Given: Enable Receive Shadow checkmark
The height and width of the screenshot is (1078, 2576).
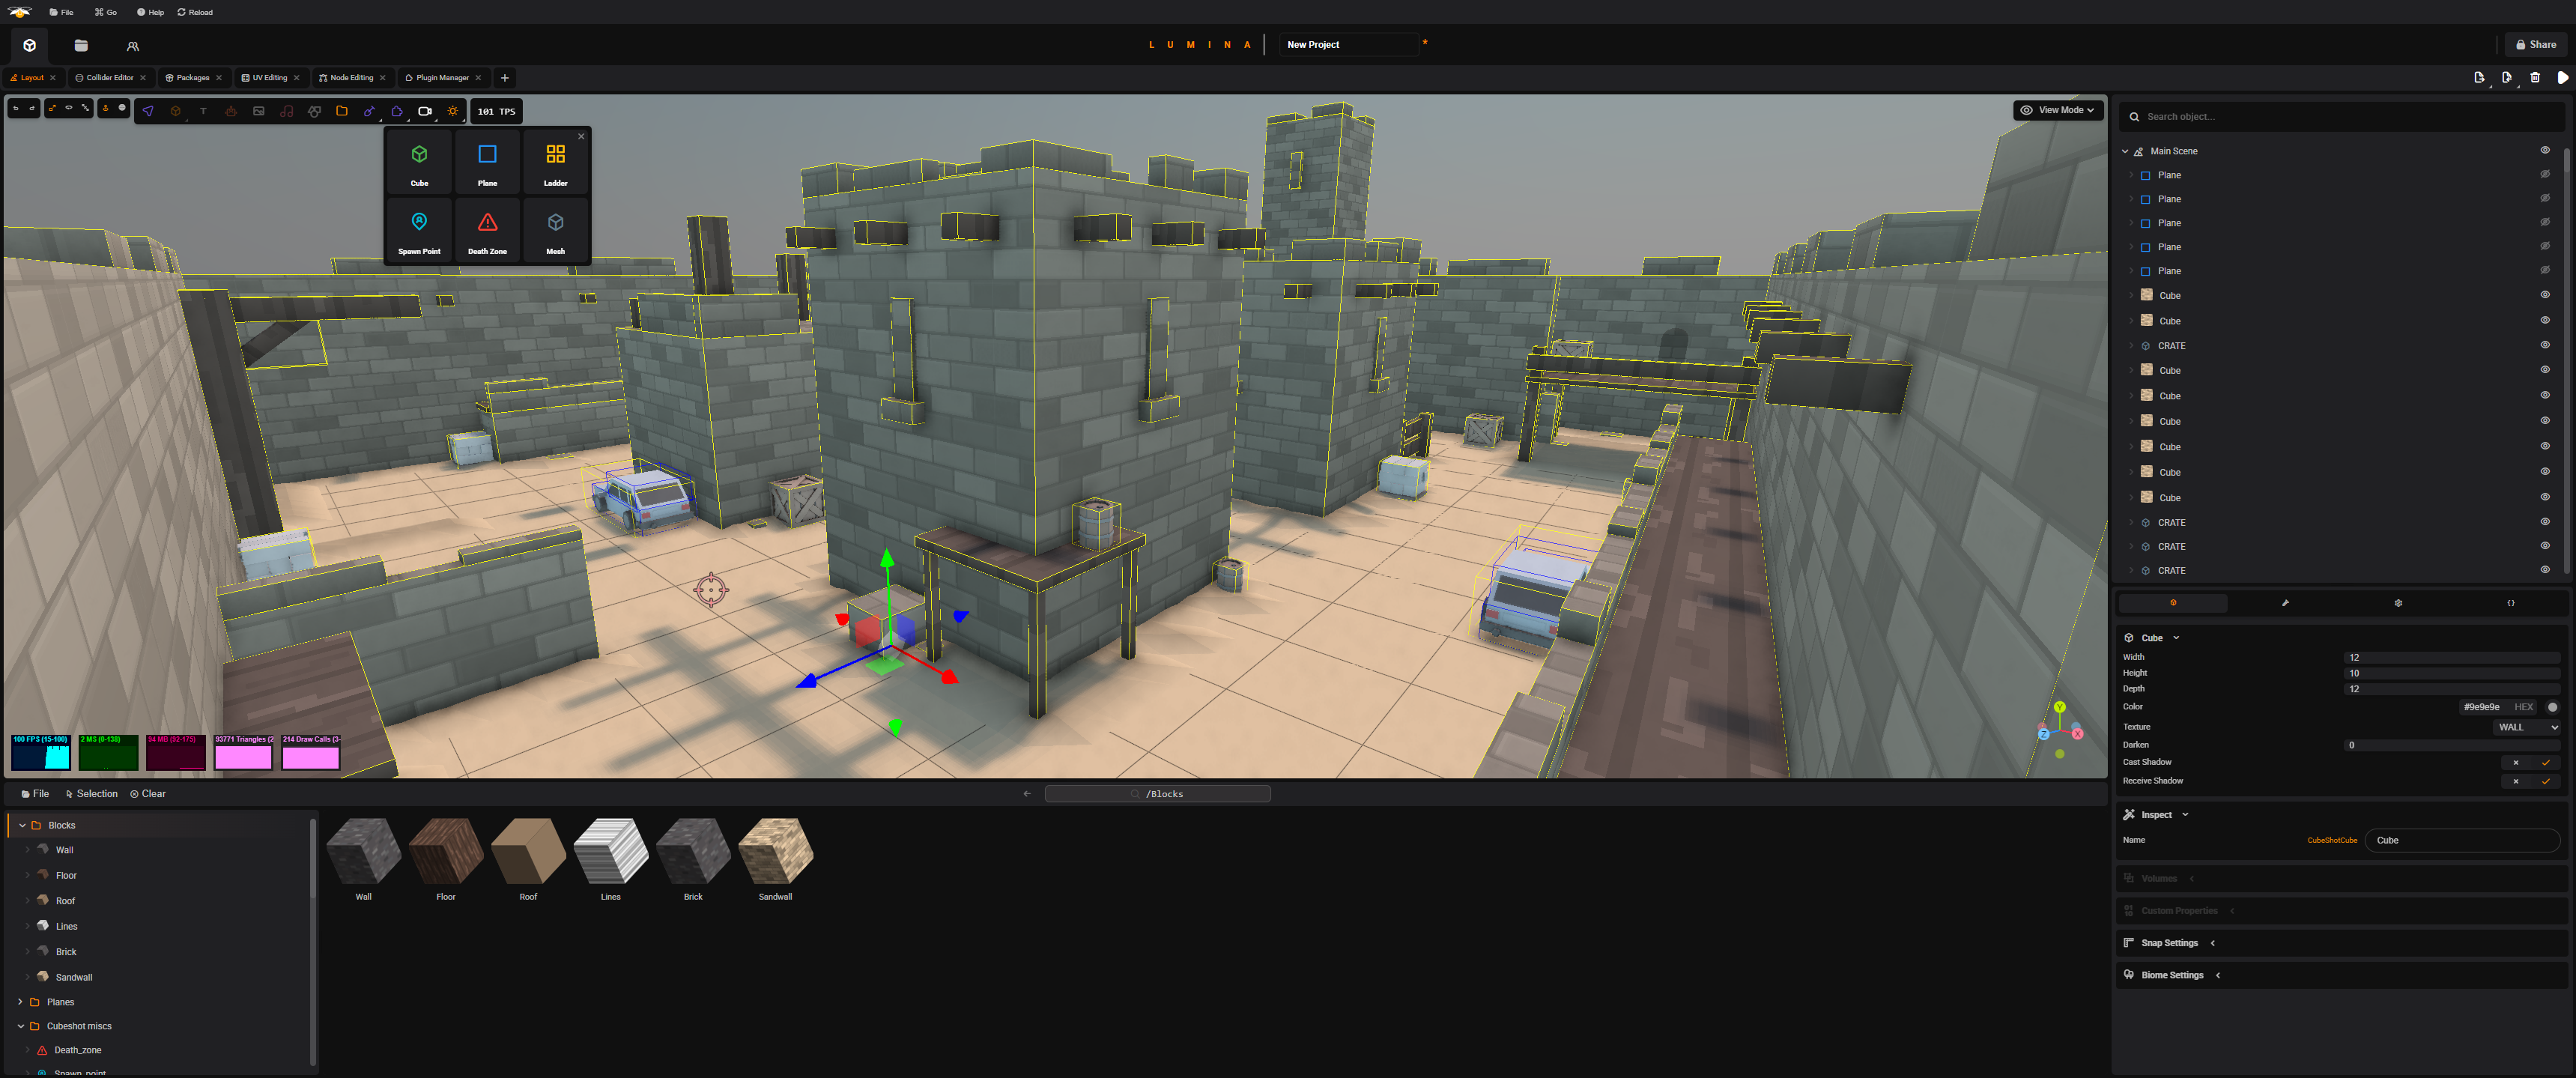Looking at the screenshot, I should 2546,781.
